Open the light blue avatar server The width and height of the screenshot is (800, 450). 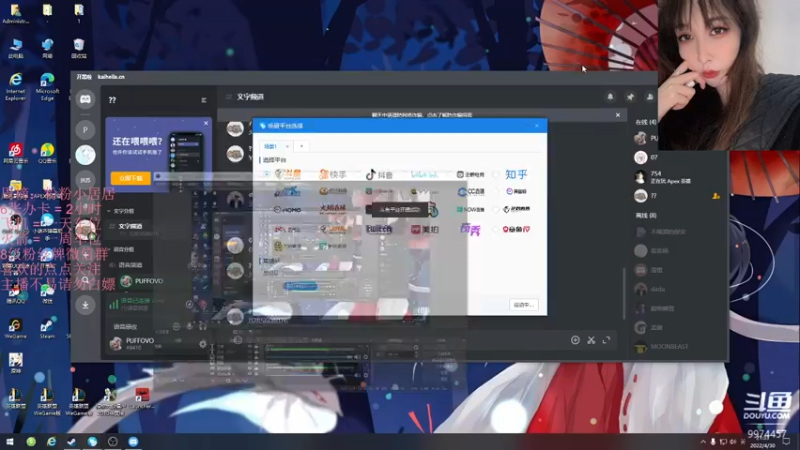click(85, 155)
